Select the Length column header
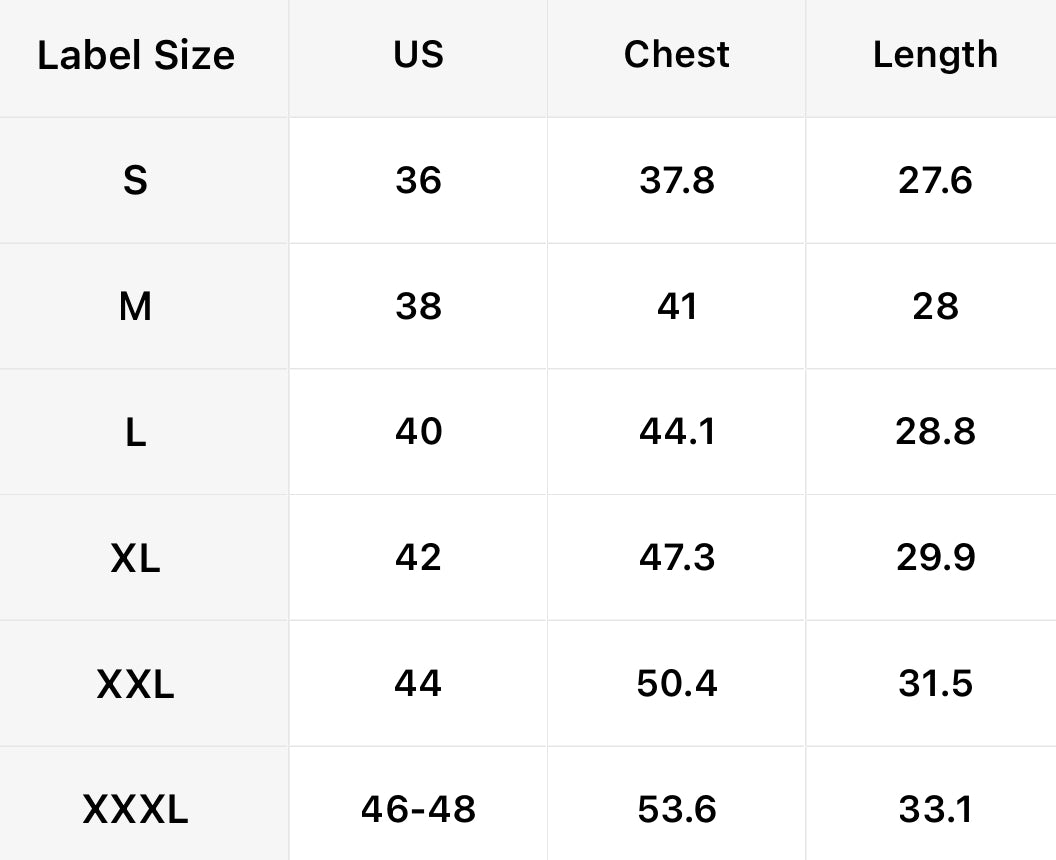This screenshot has width=1056, height=860. pos(935,55)
